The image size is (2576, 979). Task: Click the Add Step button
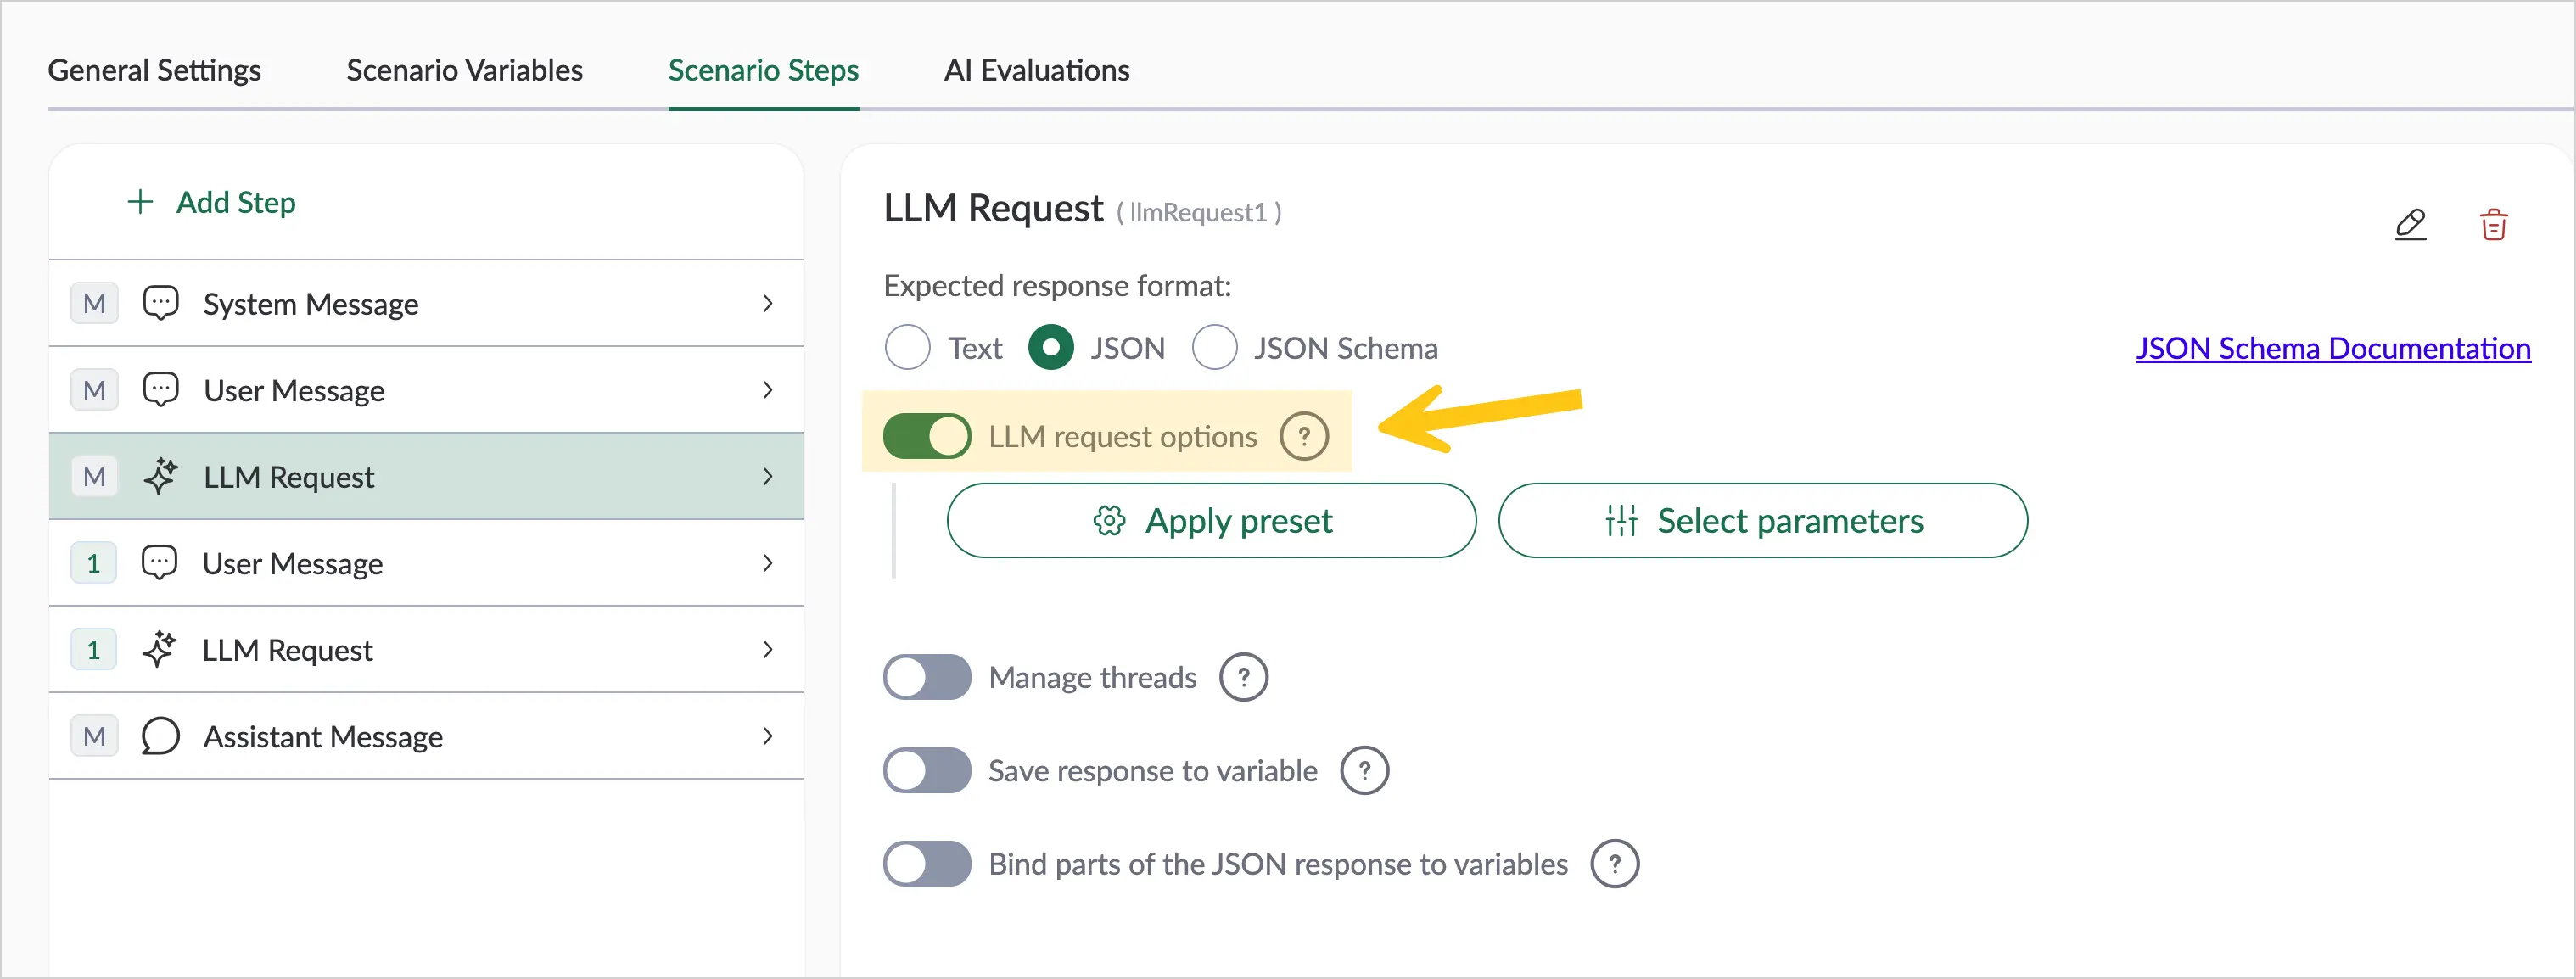click(212, 202)
